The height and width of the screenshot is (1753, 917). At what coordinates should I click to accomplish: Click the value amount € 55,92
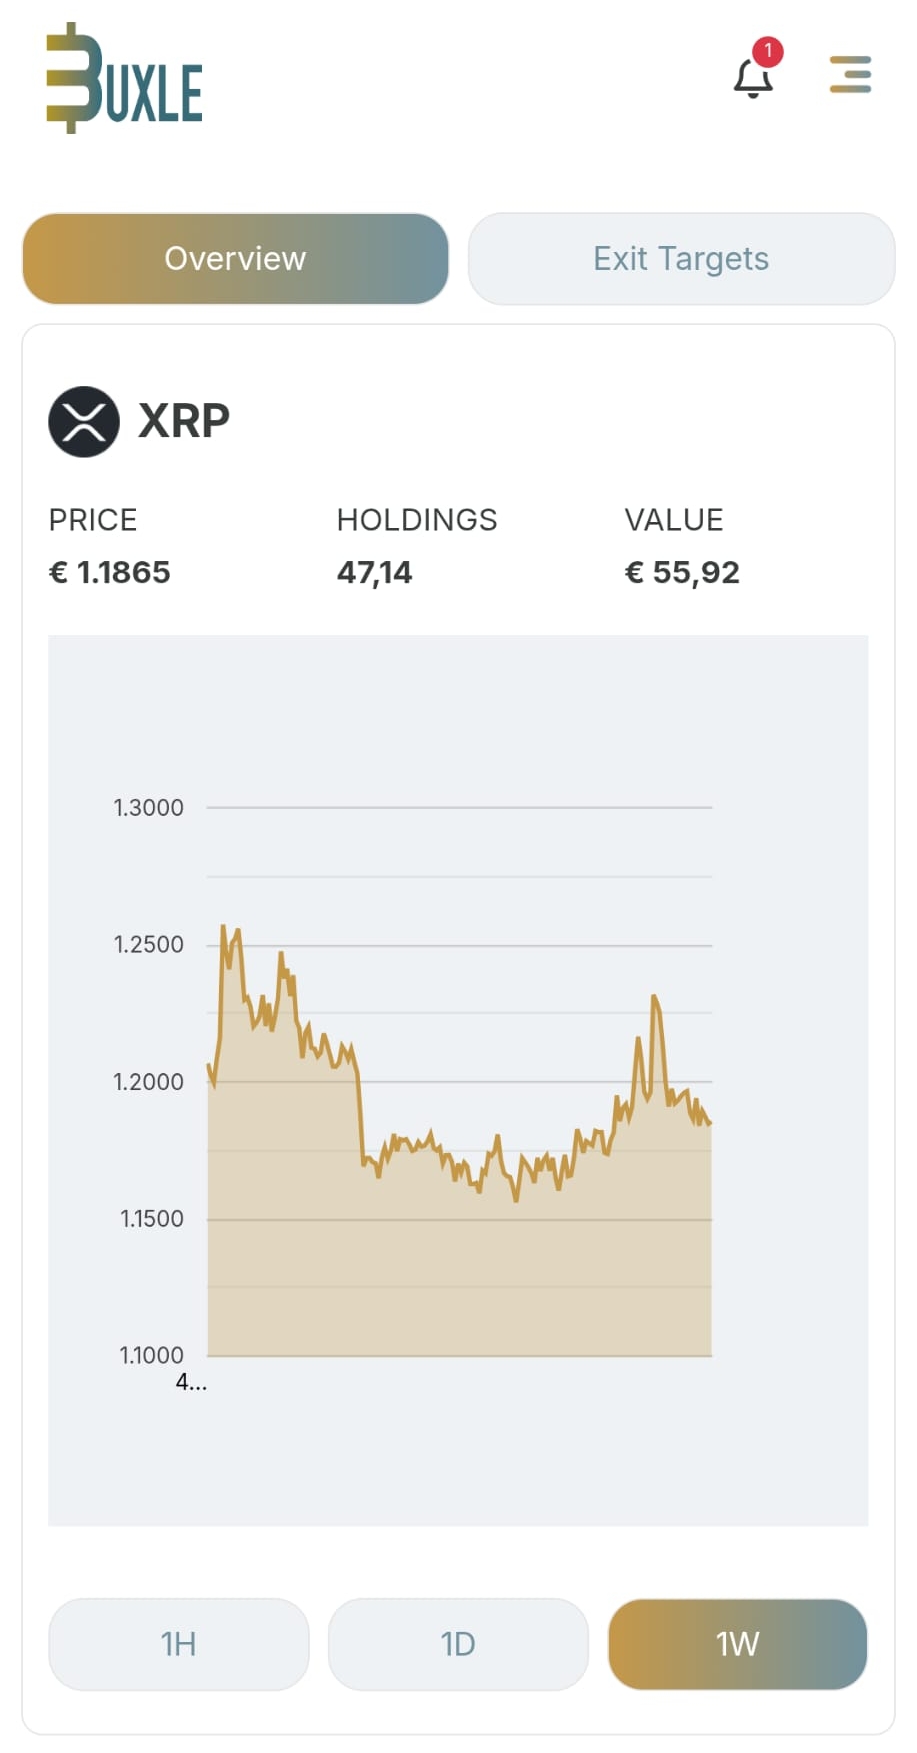682,572
